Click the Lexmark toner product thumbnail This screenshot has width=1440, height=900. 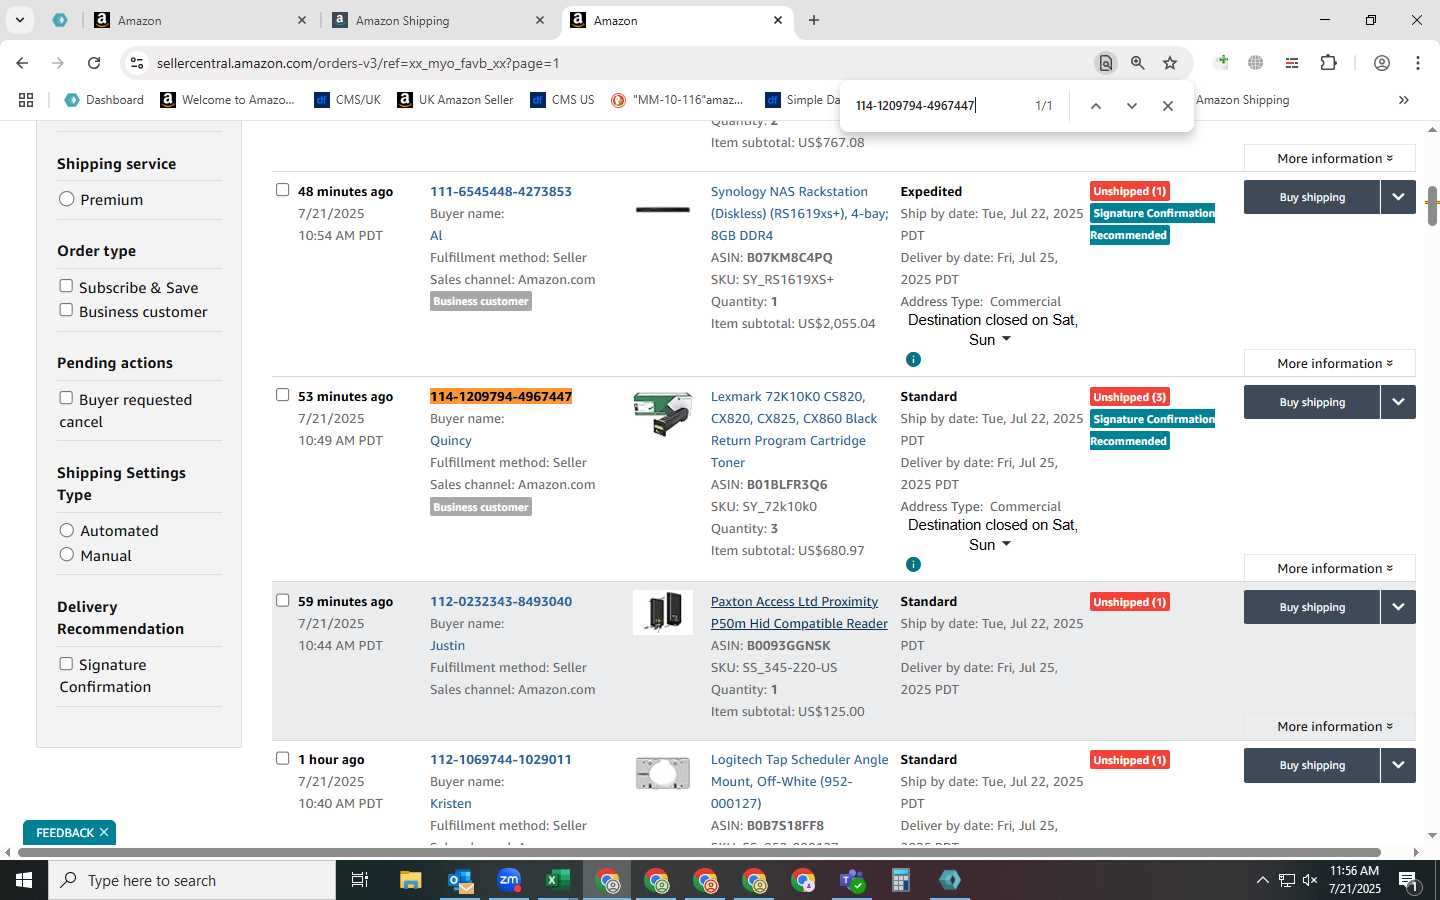[663, 413]
